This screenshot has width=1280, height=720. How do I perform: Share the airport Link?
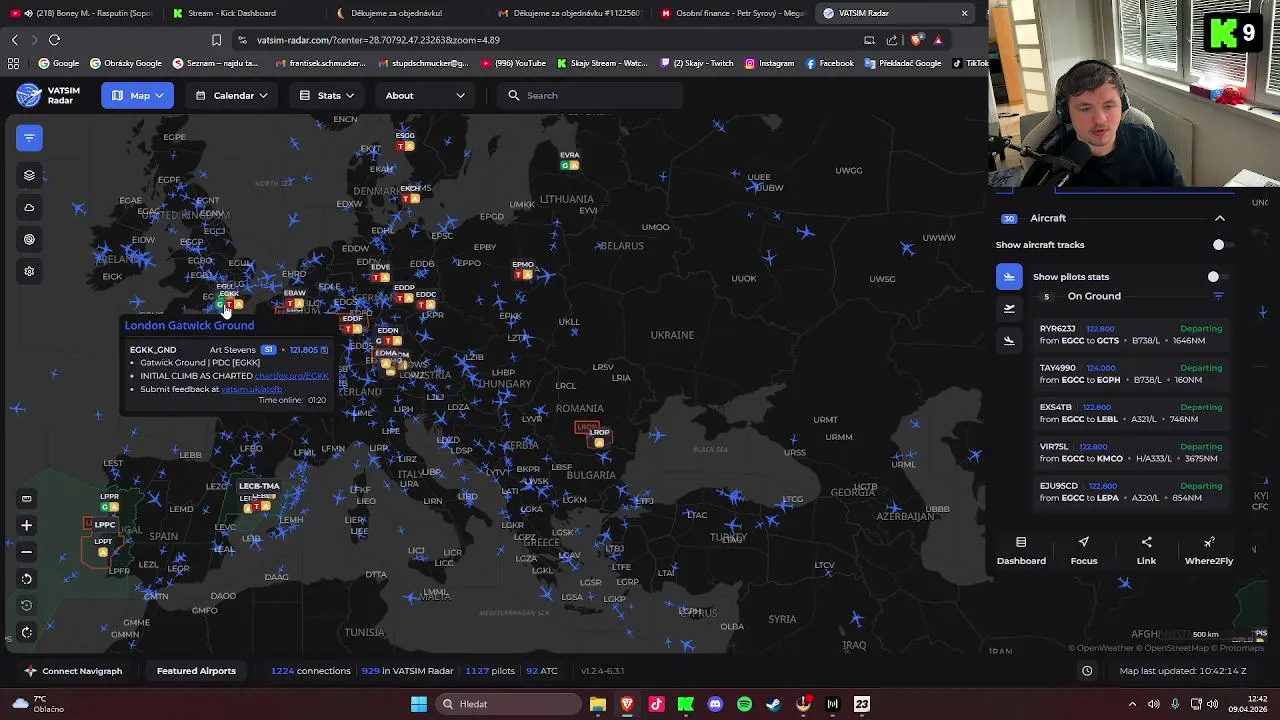coord(1146,551)
